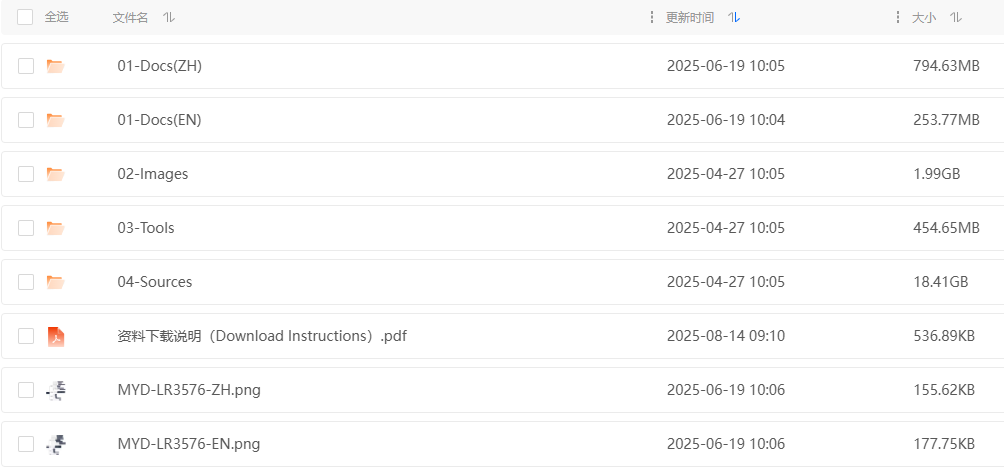The width and height of the screenshot is (1004, 471).
Task: Click the 01-Docs(ZH) folder icon
Action: [55, 66]
